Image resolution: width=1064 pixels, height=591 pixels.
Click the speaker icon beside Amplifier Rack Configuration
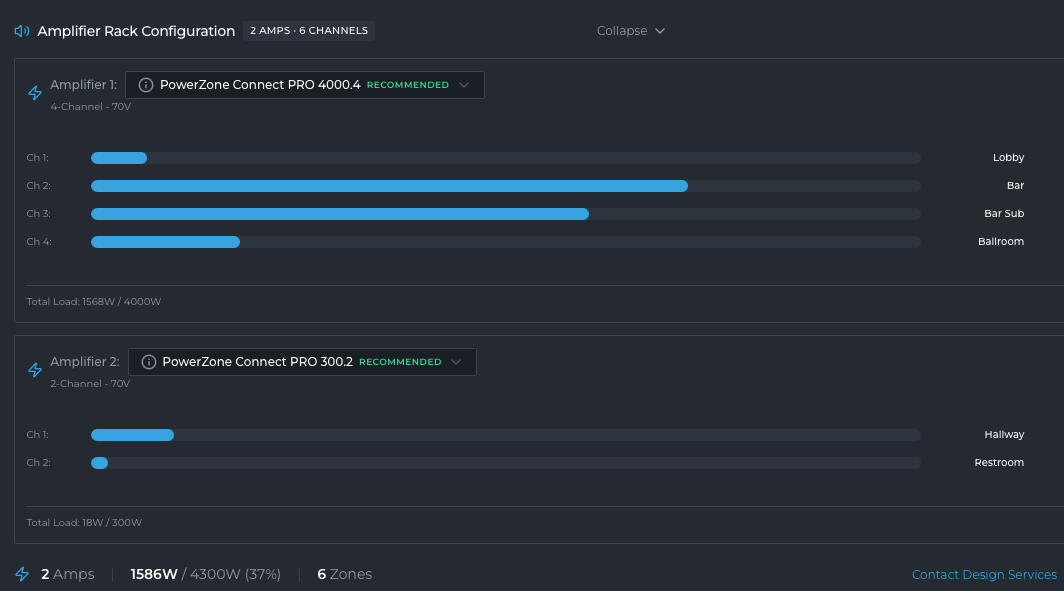[22, 31]
